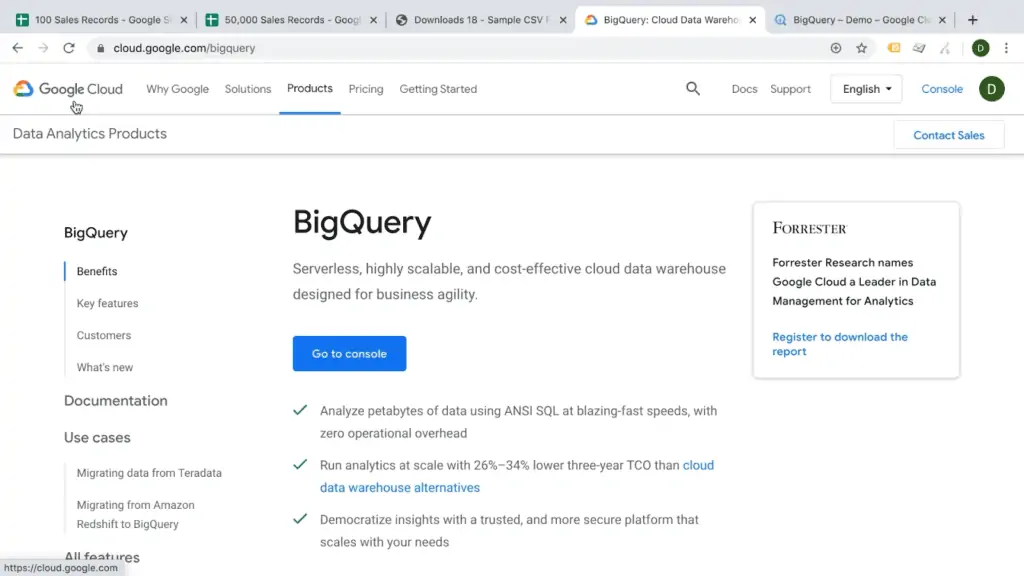This screenshot has width=1024, height=576.
Task: Click the orange extension icon in toolbar
Action: pyautogui.click(x=894, y=48)
